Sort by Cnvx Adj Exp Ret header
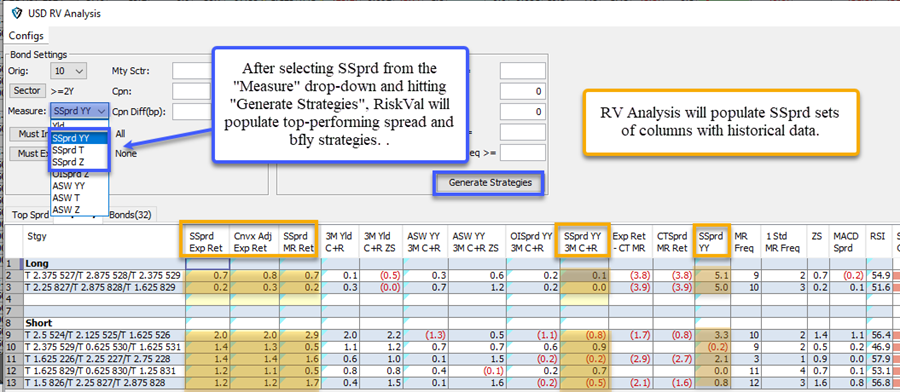This screenshot has width=900, height=392. coord(253,242)
